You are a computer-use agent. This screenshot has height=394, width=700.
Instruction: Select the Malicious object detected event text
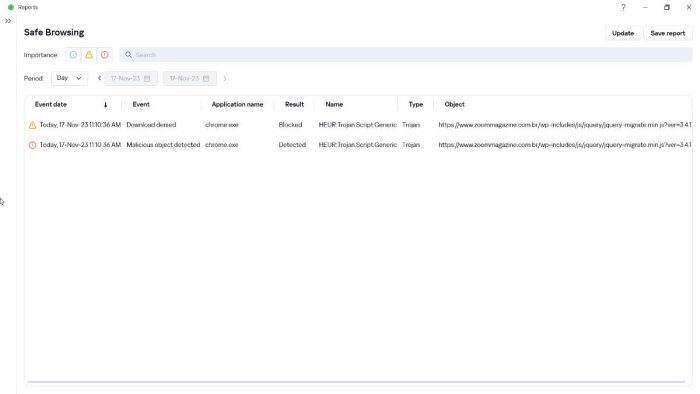(163, 145)
